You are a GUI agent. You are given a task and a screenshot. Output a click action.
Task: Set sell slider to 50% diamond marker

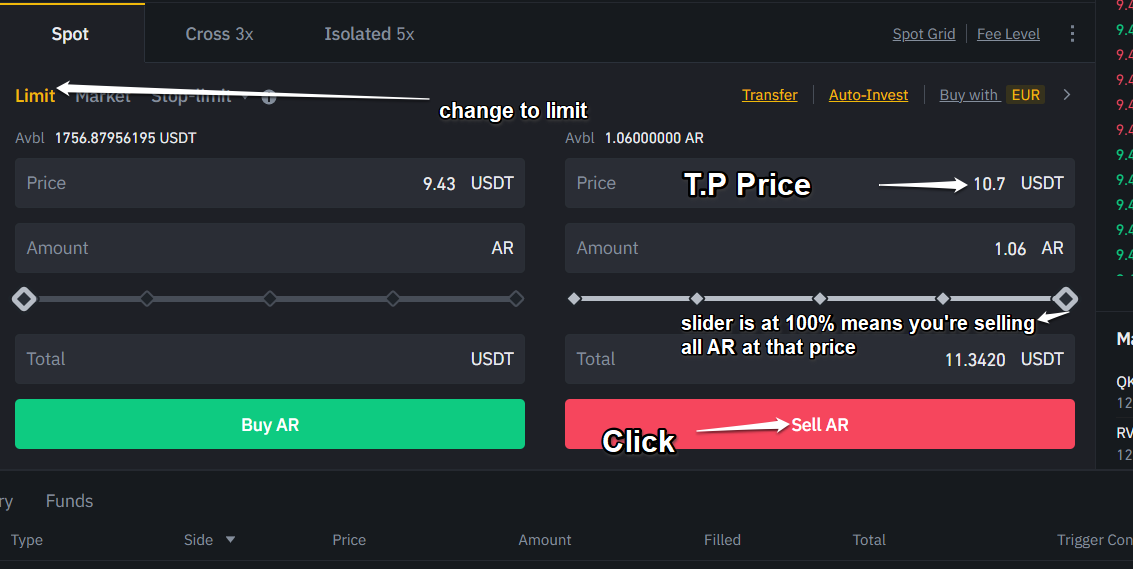[x=820, y=298]
